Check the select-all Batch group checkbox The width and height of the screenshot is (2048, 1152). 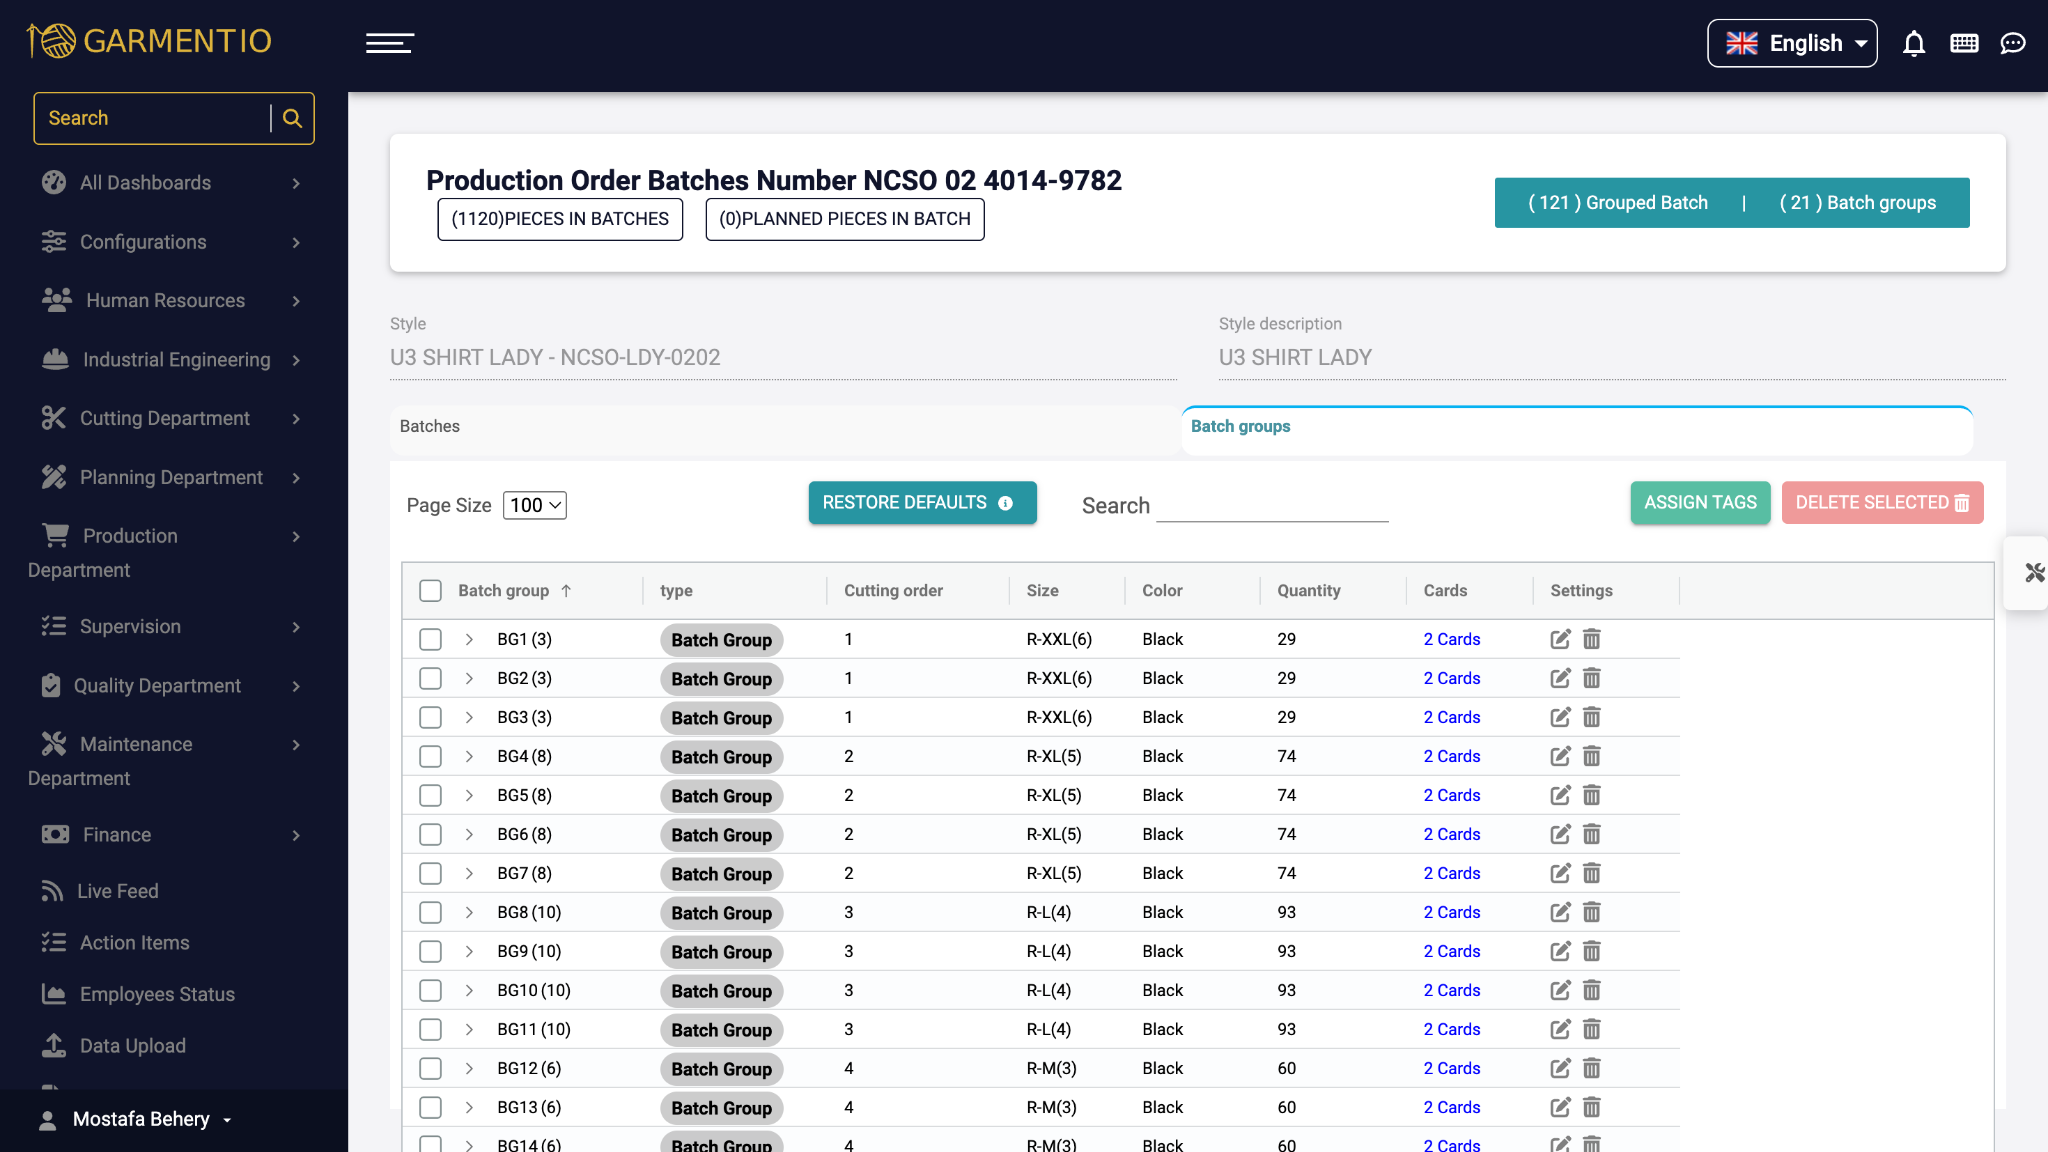pos(430,591)
